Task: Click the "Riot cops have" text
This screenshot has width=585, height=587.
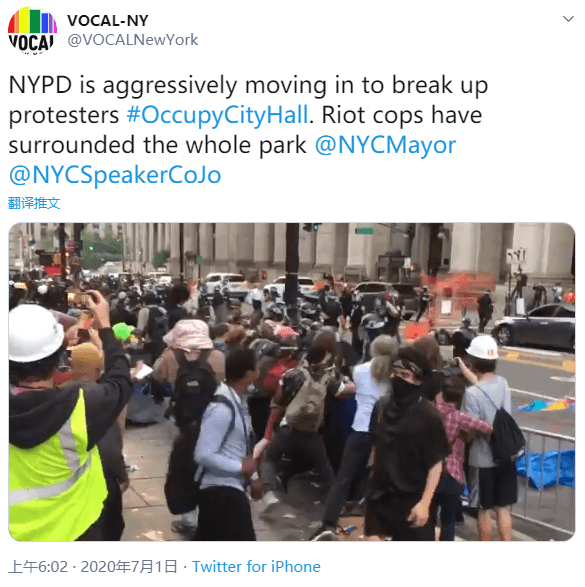Action: point(402,115)
